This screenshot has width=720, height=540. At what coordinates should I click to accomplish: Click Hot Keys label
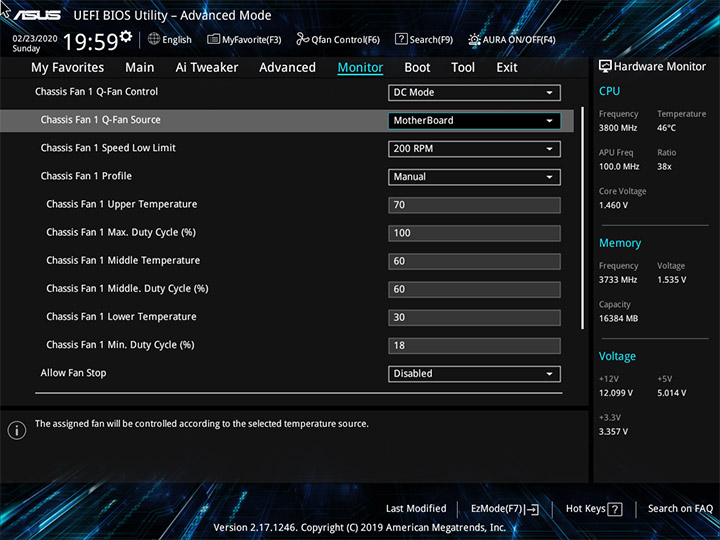pos(585,508)
